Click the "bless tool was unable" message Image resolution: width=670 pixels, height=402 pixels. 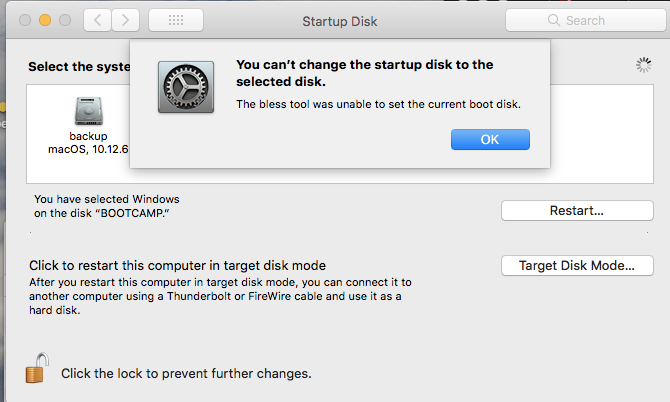point(378,104)
